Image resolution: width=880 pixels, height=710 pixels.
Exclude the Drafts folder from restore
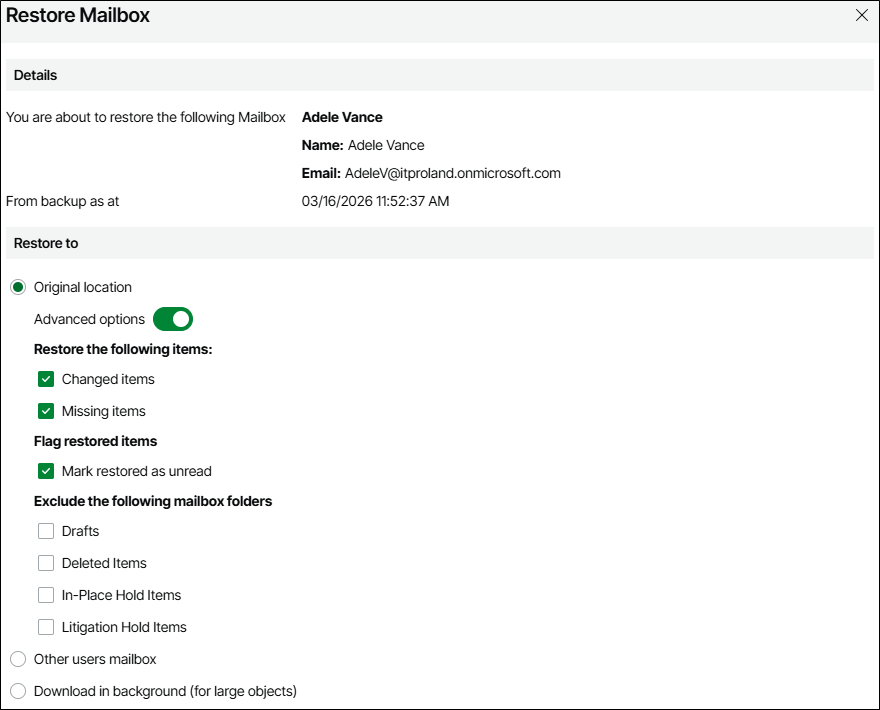(46, 531)
